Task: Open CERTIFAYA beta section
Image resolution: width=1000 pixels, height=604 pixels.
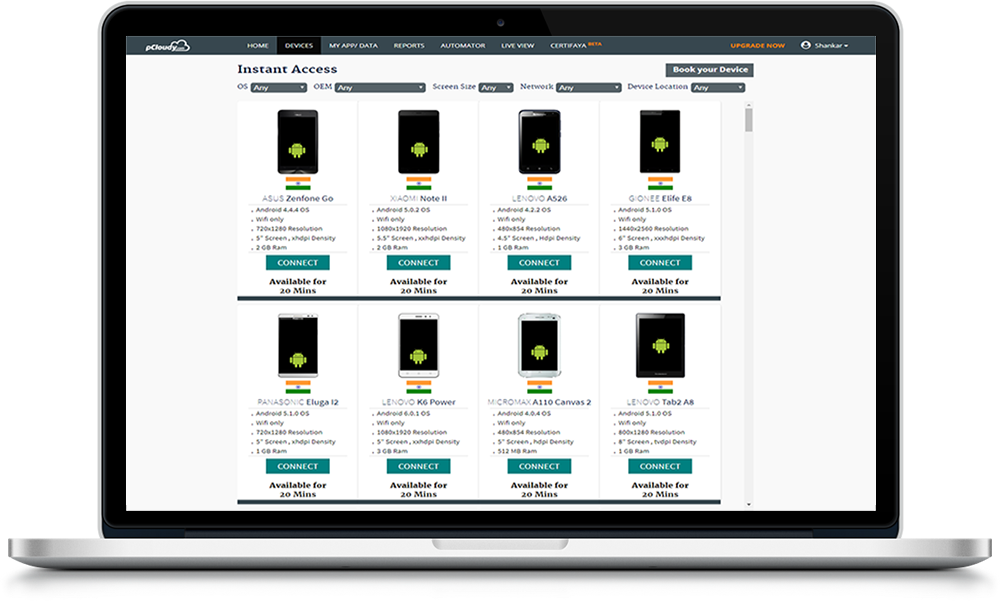Action: pos(575,45)
